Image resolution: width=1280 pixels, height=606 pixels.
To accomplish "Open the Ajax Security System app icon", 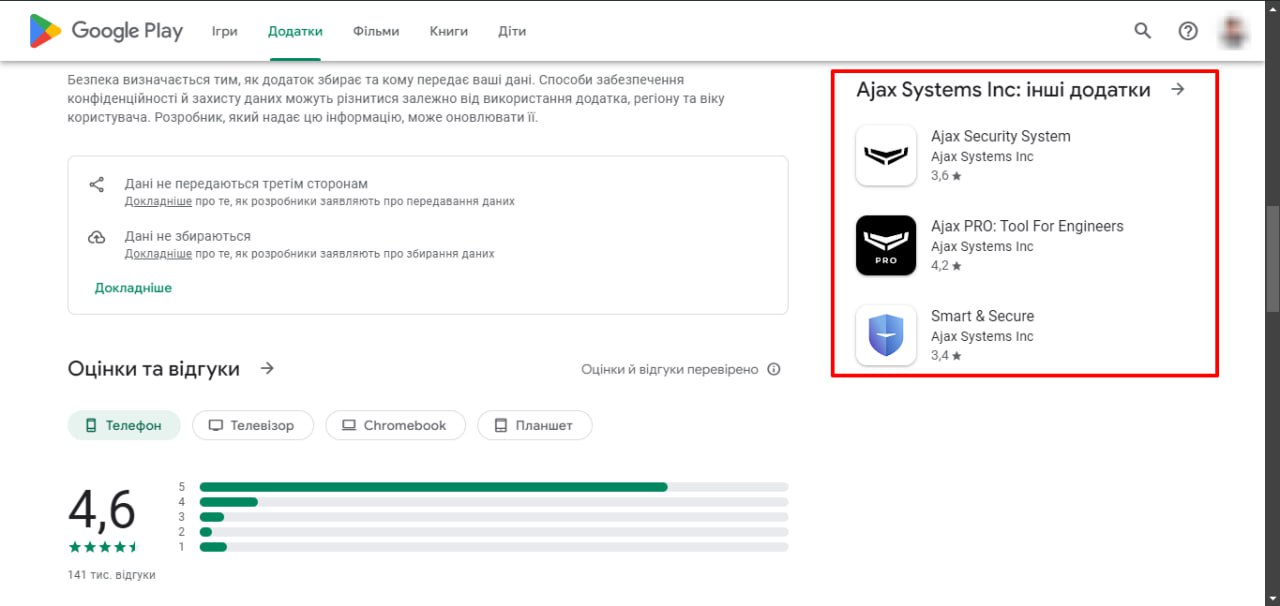I will [x=886, y=155].
